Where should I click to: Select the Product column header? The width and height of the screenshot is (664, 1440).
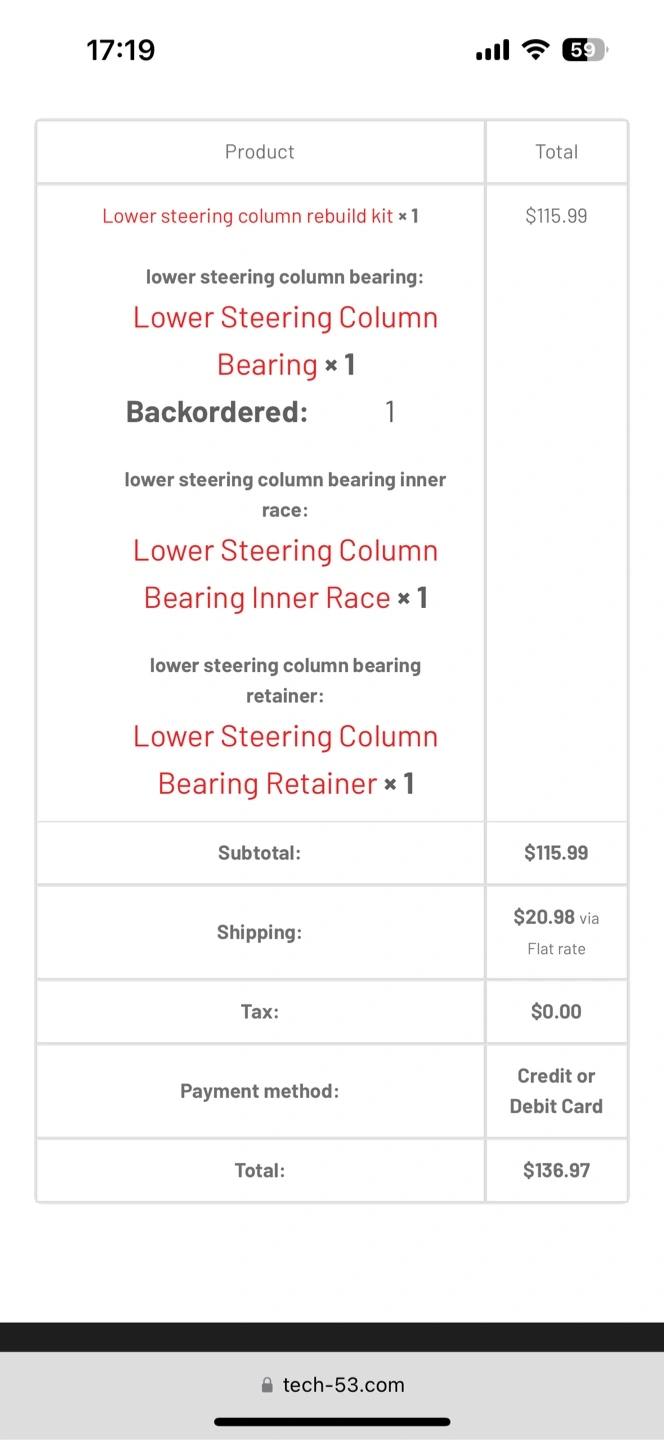pyautogui.click(x=260, y=152)
